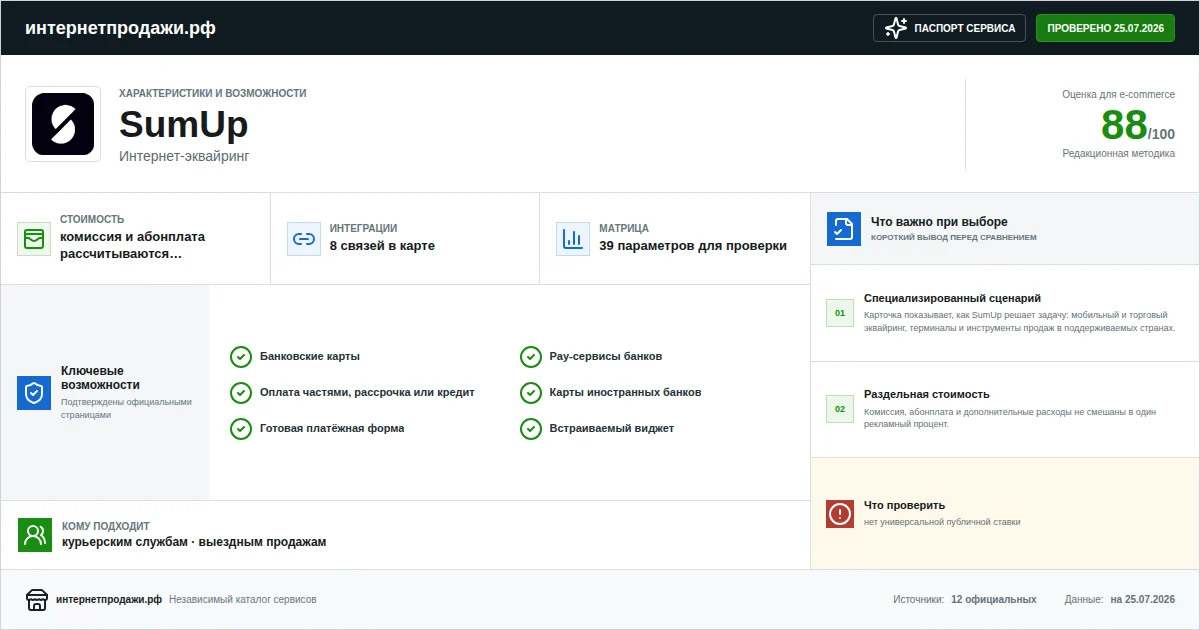Click the Банковские карты feature text
Screen dimensions: 1200x630
tap(310, 357)
